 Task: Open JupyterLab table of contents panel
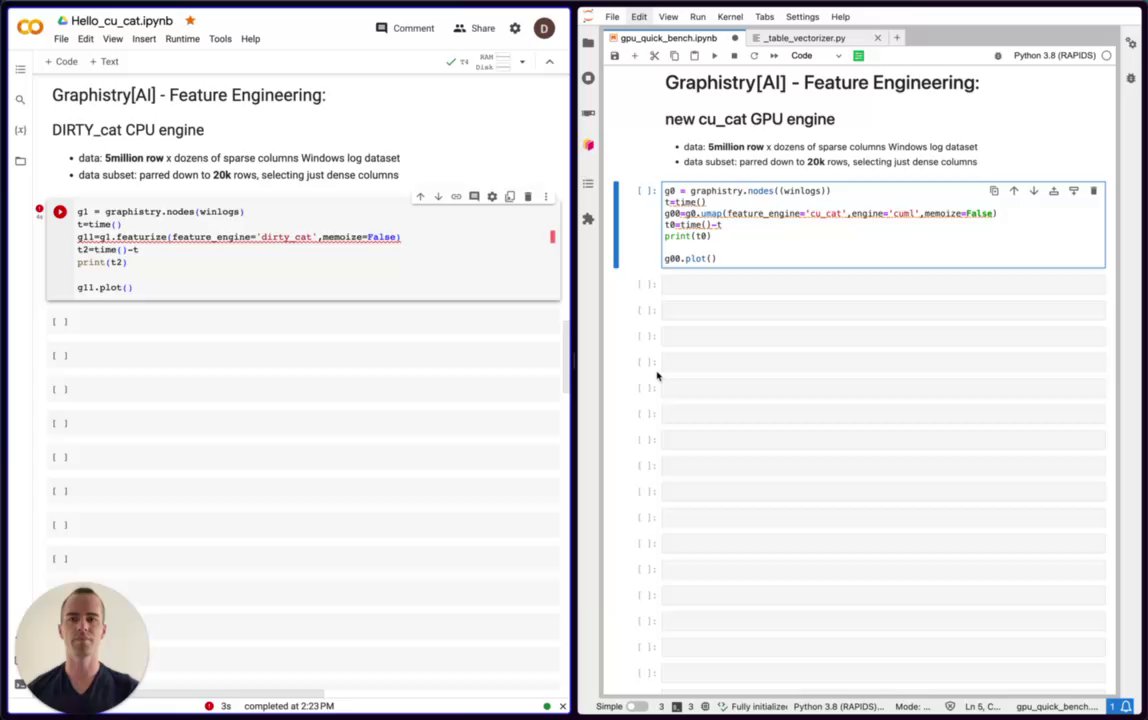[x=589, y=183]
